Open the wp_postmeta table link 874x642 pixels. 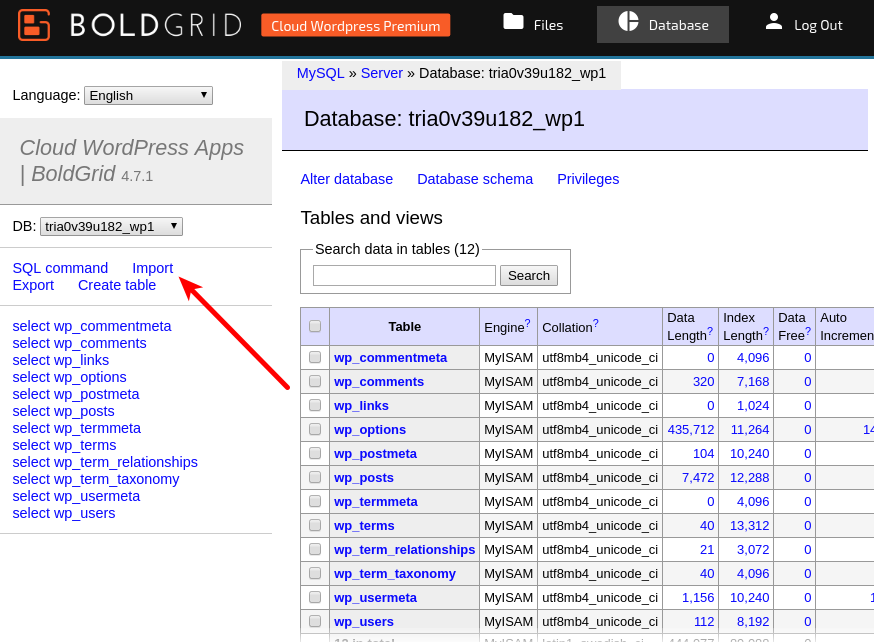click(375, 454)
